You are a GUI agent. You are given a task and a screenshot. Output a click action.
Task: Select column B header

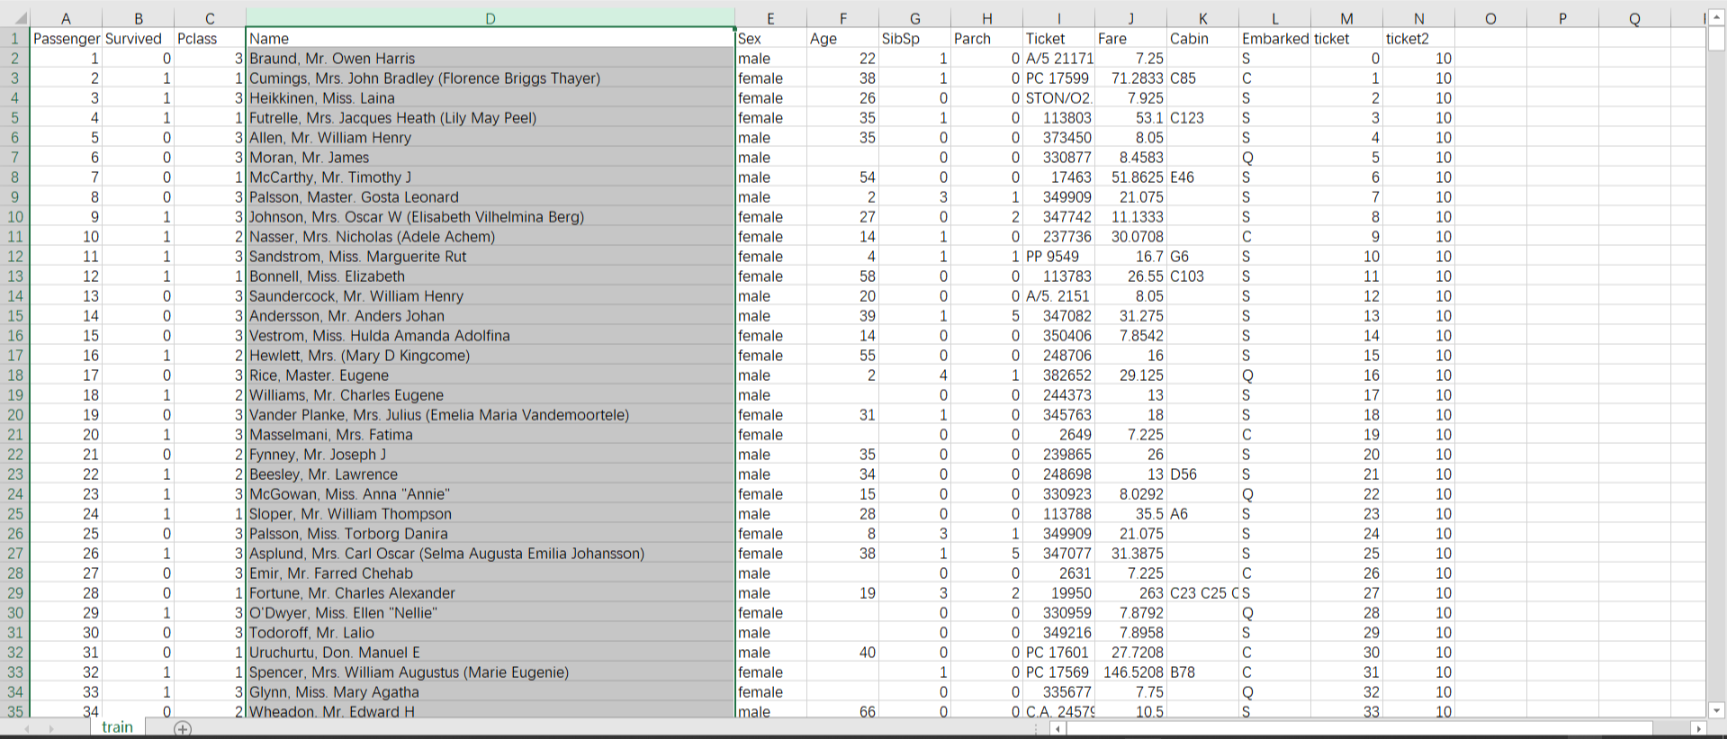pos(138,18)
